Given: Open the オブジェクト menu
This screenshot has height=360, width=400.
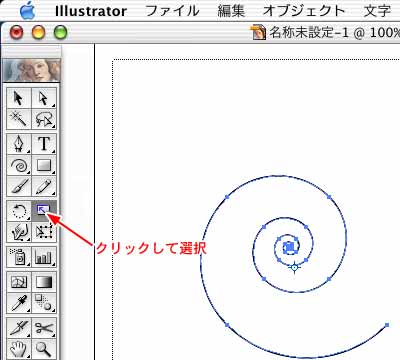Looking at the screenshot, I should tap(304, 11).
